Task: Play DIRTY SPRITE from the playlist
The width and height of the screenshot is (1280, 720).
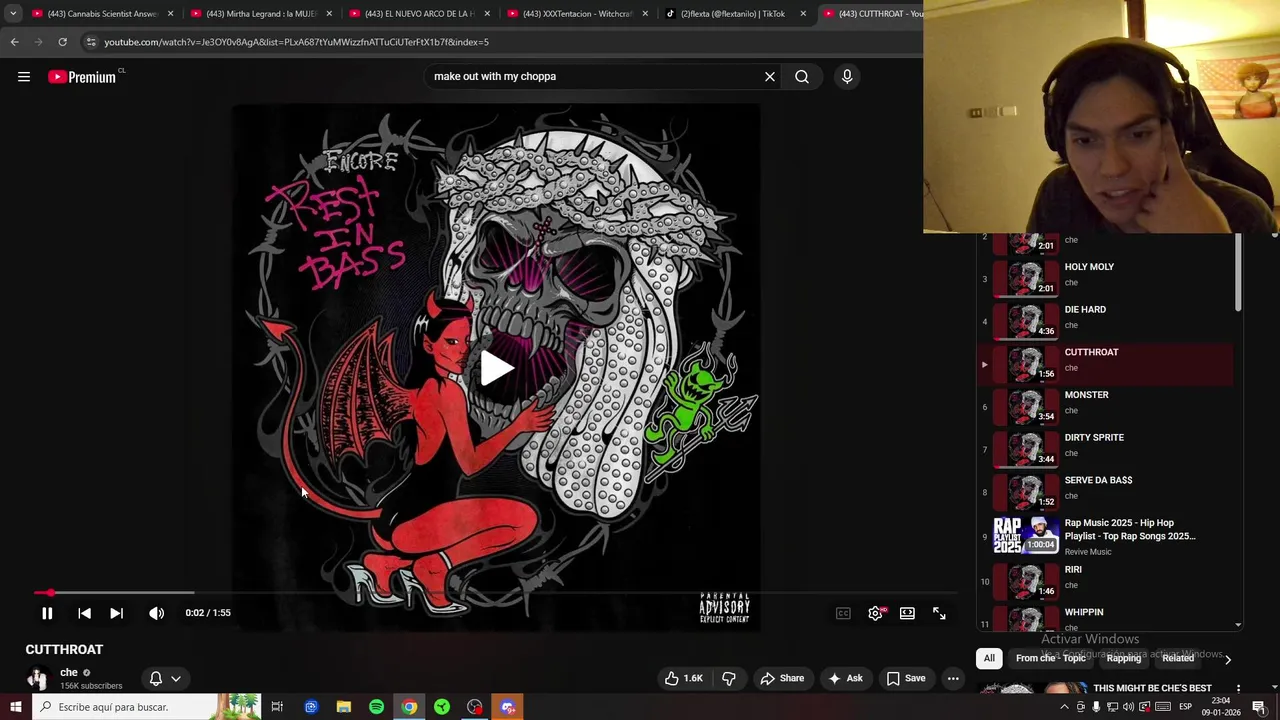Action: coord(1105,448)
